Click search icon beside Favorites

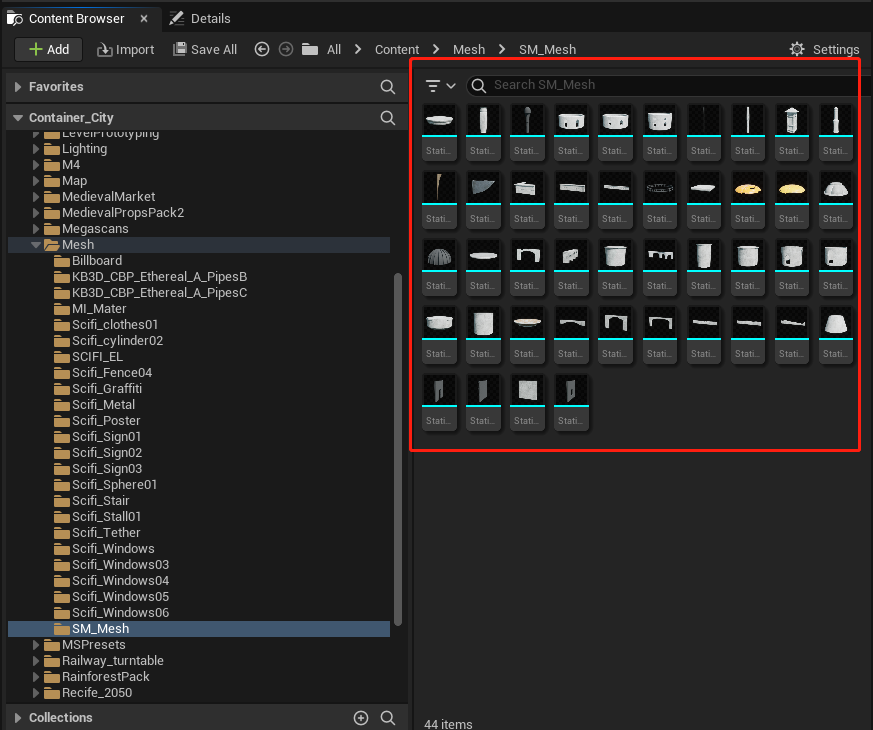point(388,87)
